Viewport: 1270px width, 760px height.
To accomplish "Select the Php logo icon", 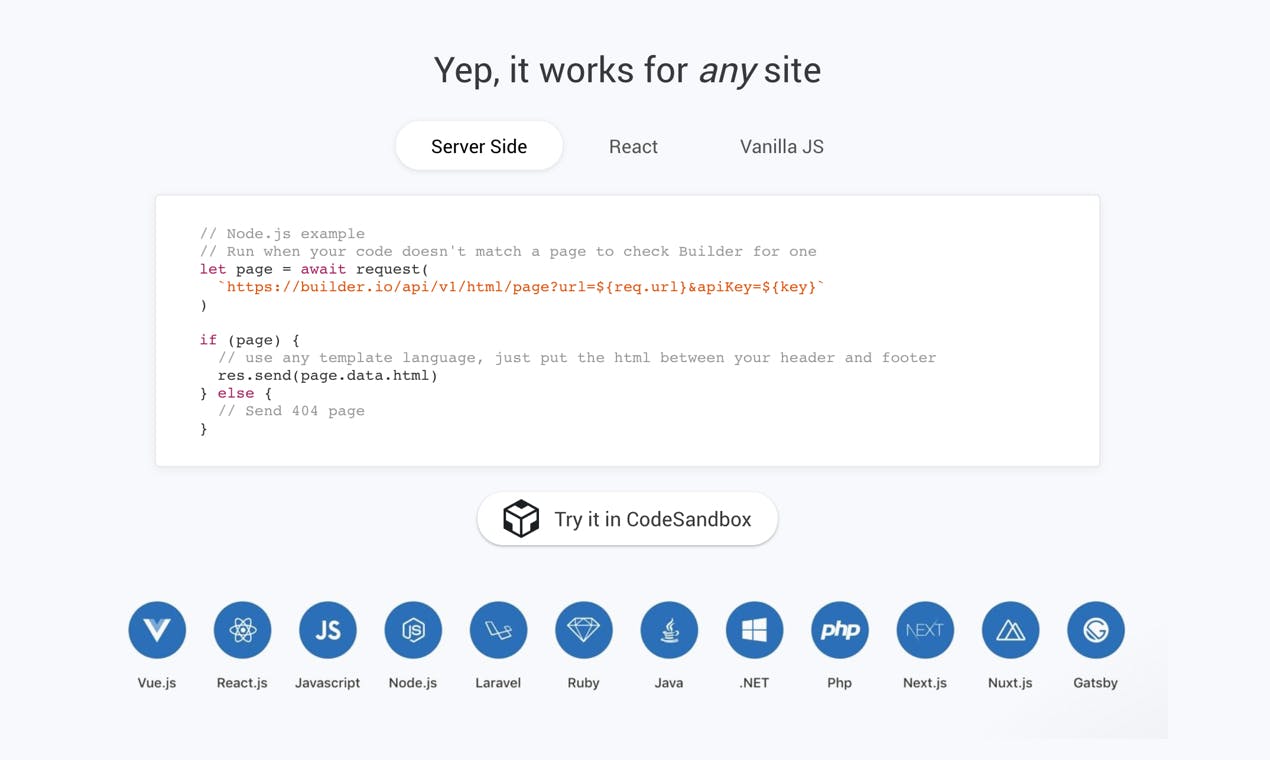I will coord(840,630).
